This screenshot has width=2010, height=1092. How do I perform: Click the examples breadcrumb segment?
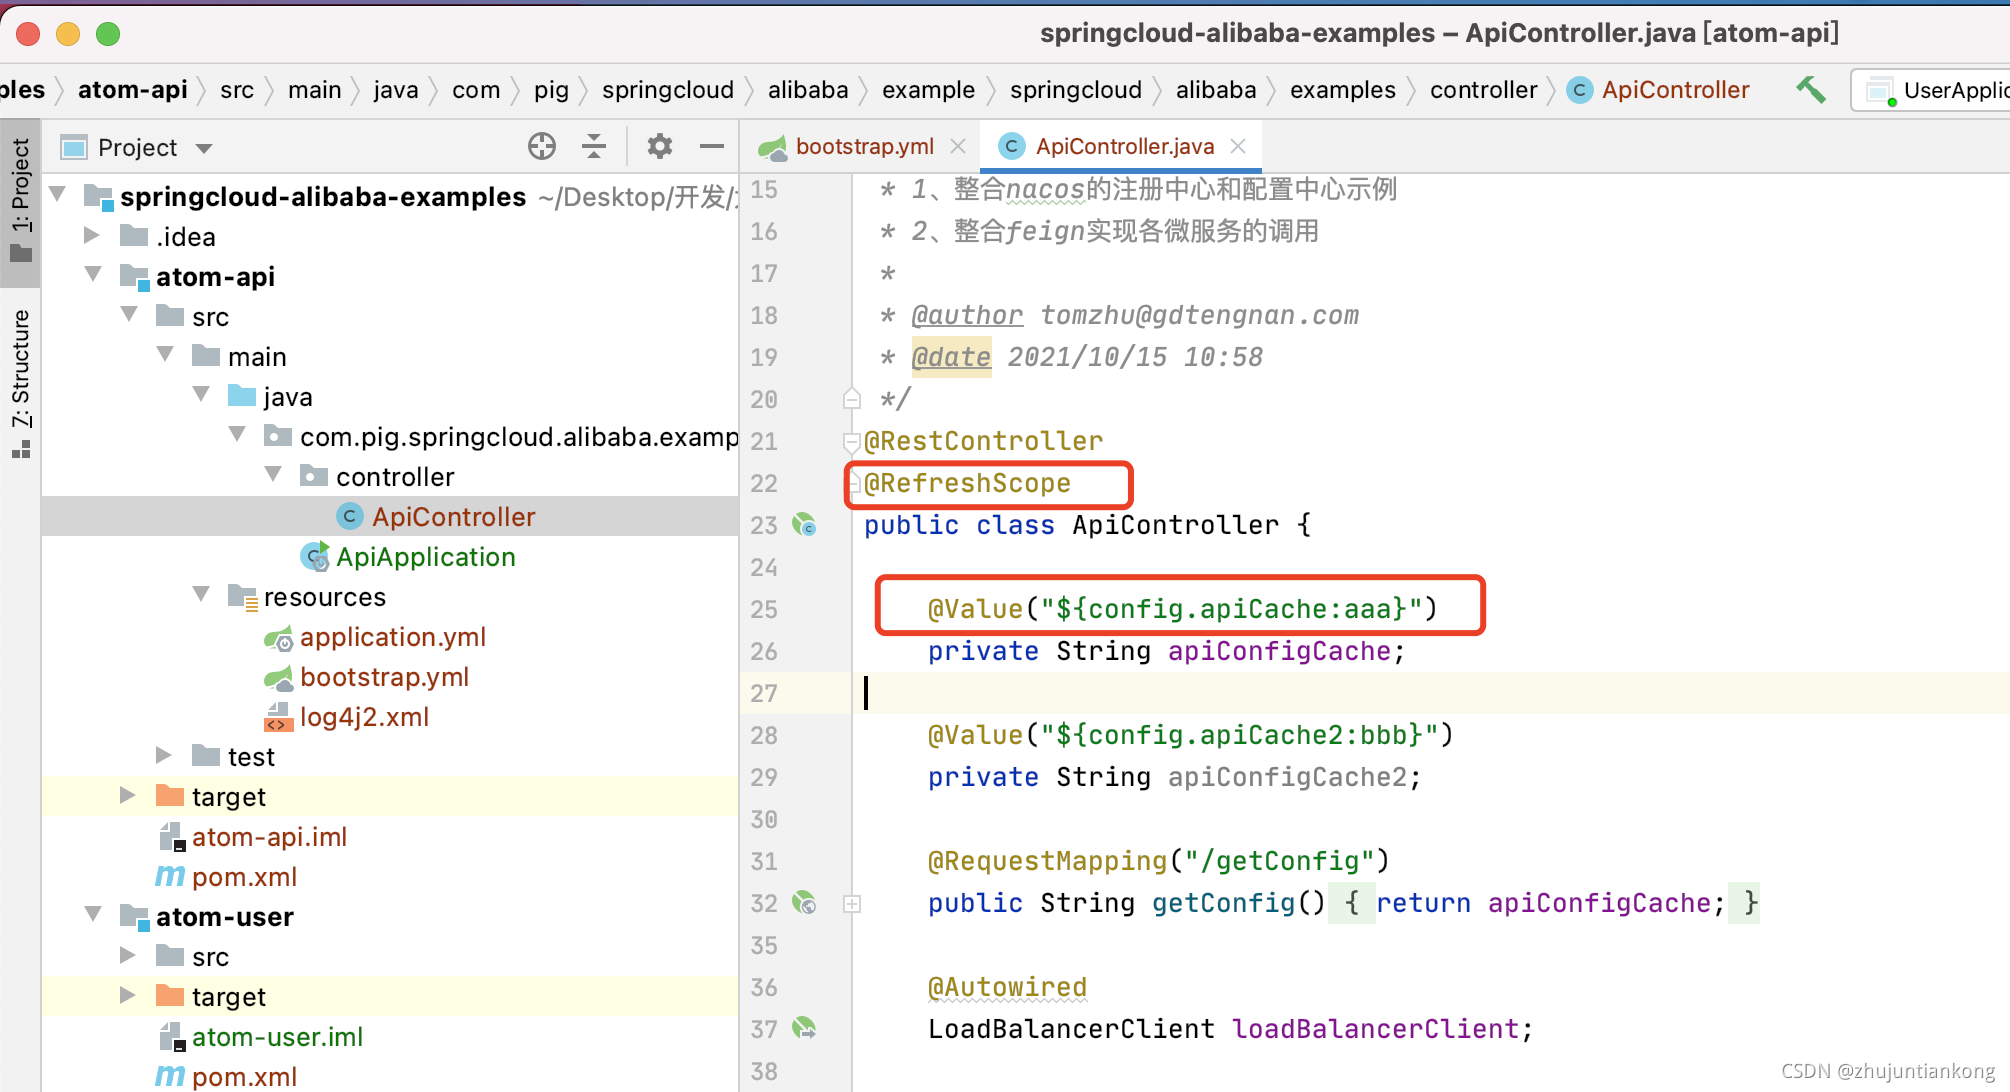1342,90
